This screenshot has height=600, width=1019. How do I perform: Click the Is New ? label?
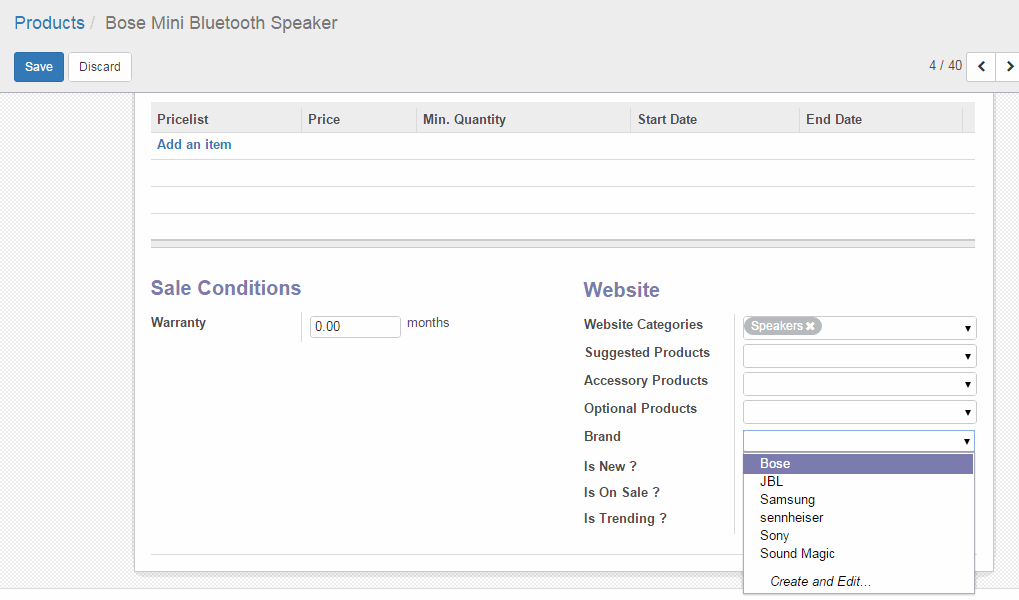pyautogui.click(x=610, y=466)
